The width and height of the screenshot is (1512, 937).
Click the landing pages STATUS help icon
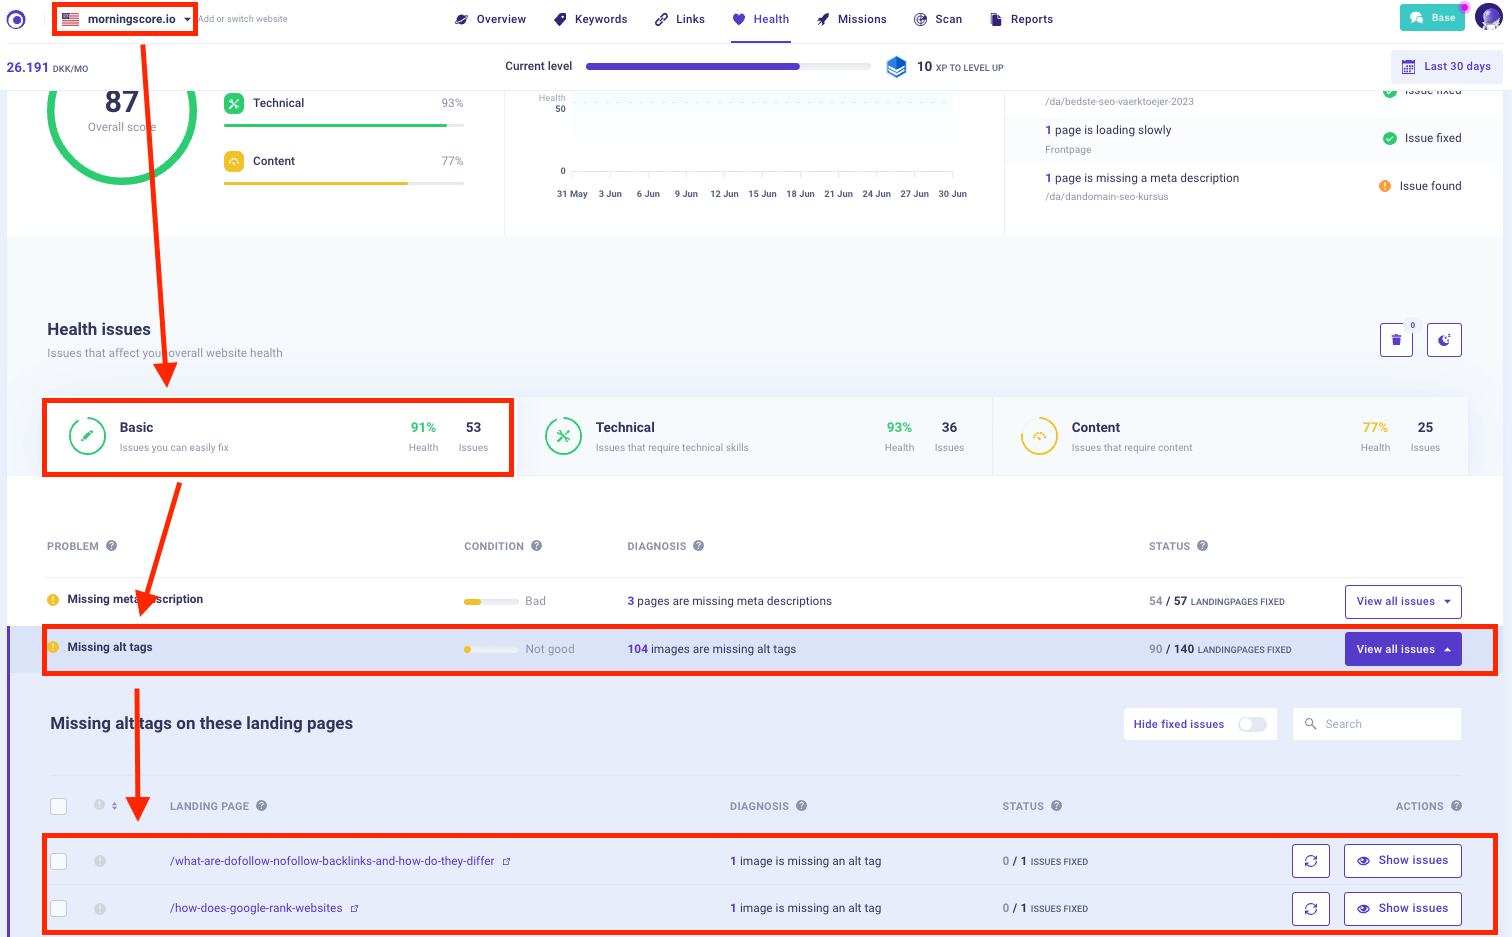(1057, 806)
